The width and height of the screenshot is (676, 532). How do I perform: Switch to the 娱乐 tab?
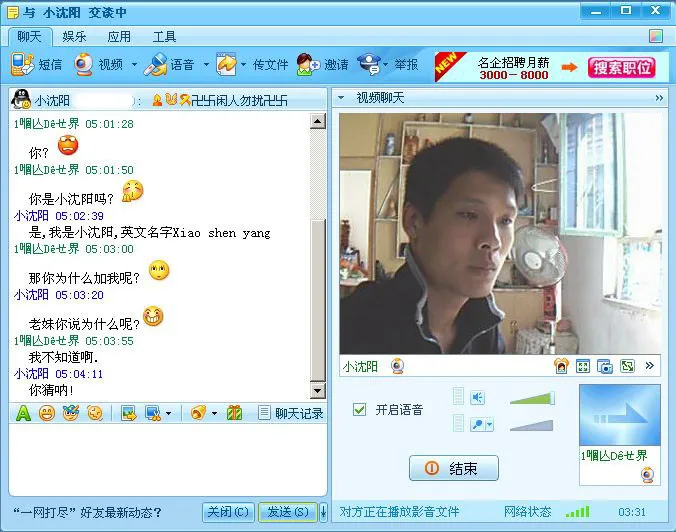point(74,37)
